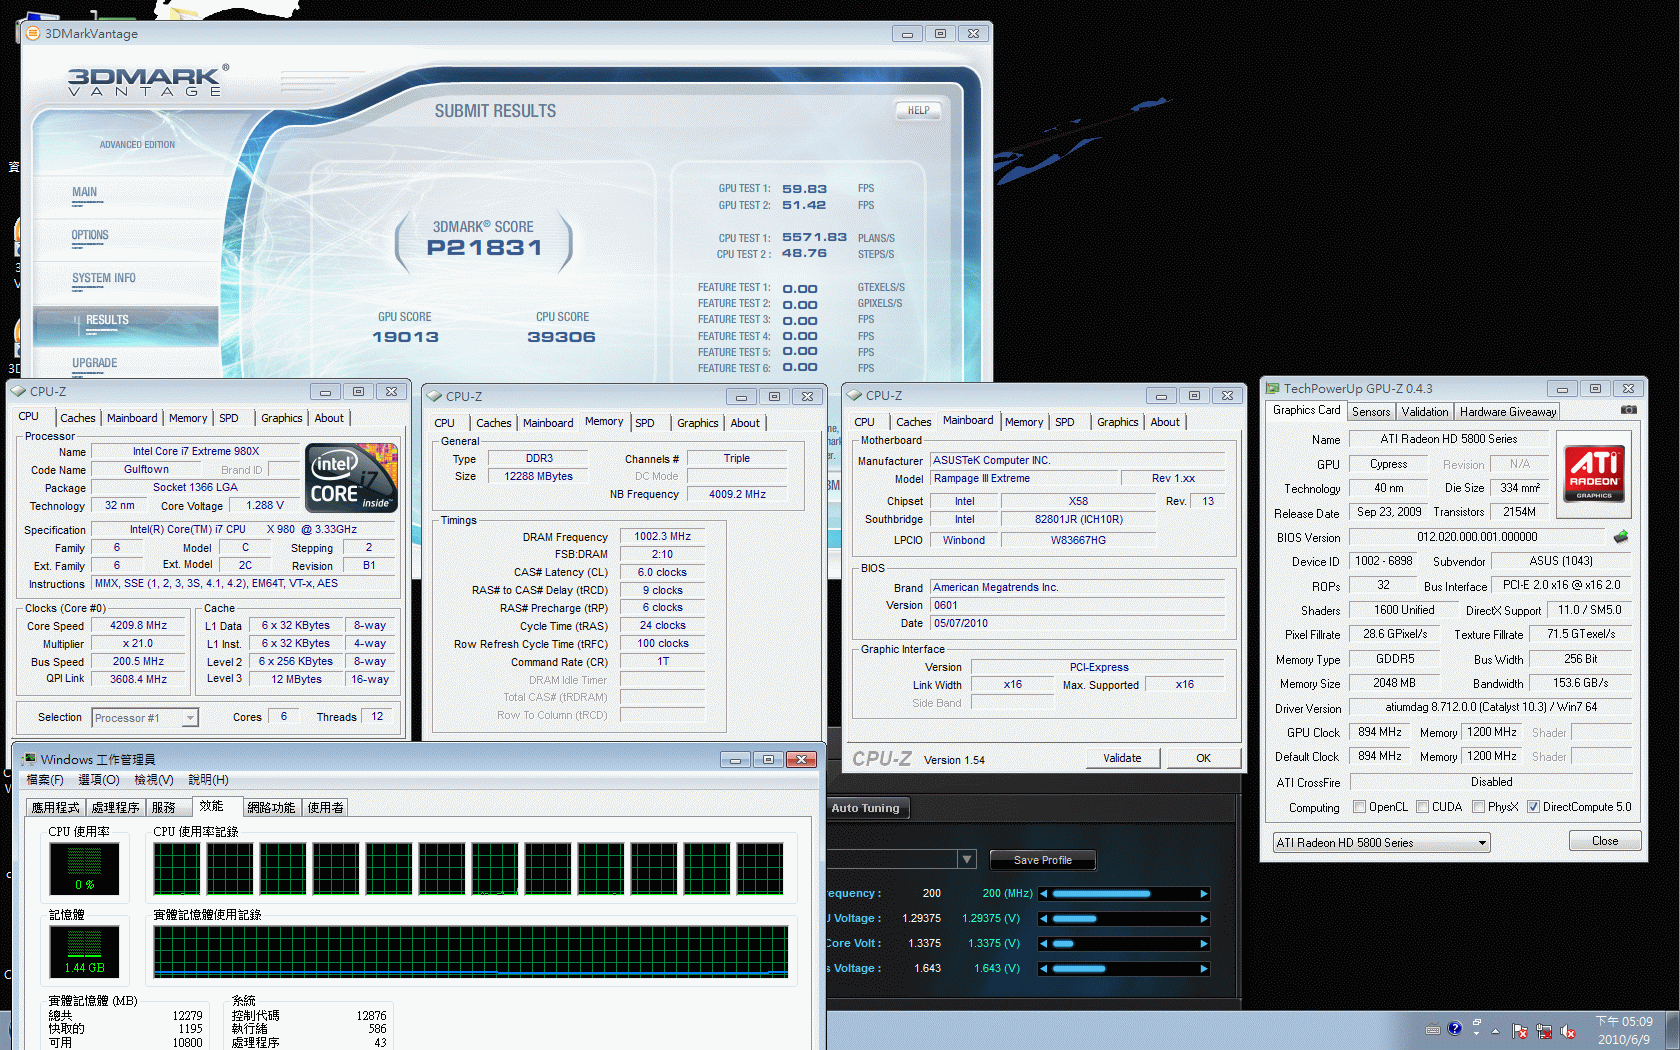Toggle the PhysX checkbox in GPU-Z
Viewport: 1680px width, 1050px height.
(1478, 807)
